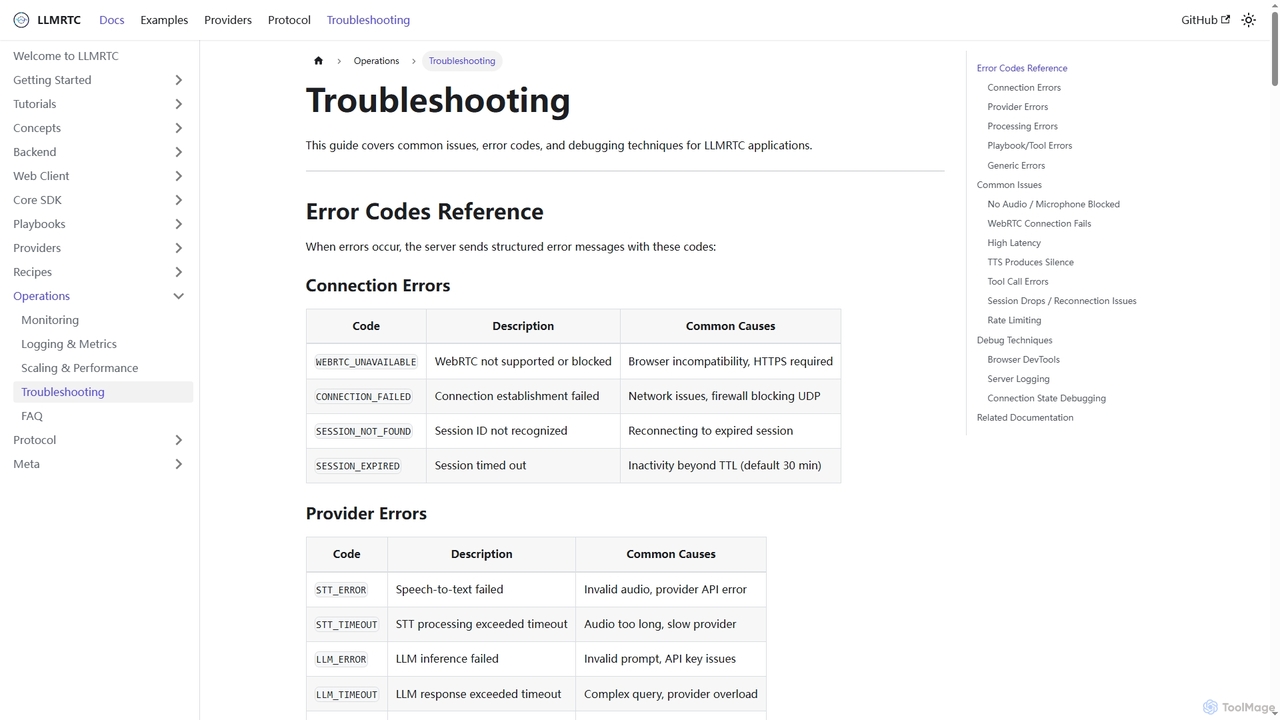Click the STT_TIMEOUT code cell
Screen dimensions: 1280x720
(x=347, y=625)
